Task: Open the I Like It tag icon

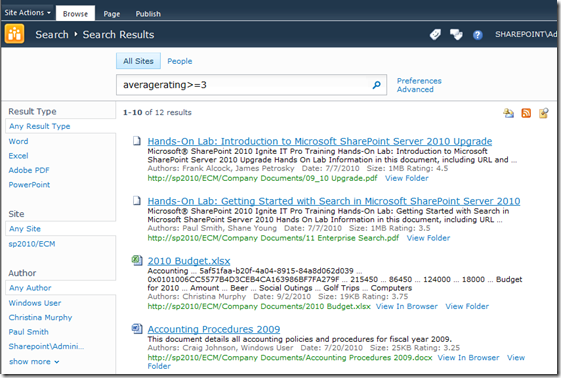Action: 435,34
